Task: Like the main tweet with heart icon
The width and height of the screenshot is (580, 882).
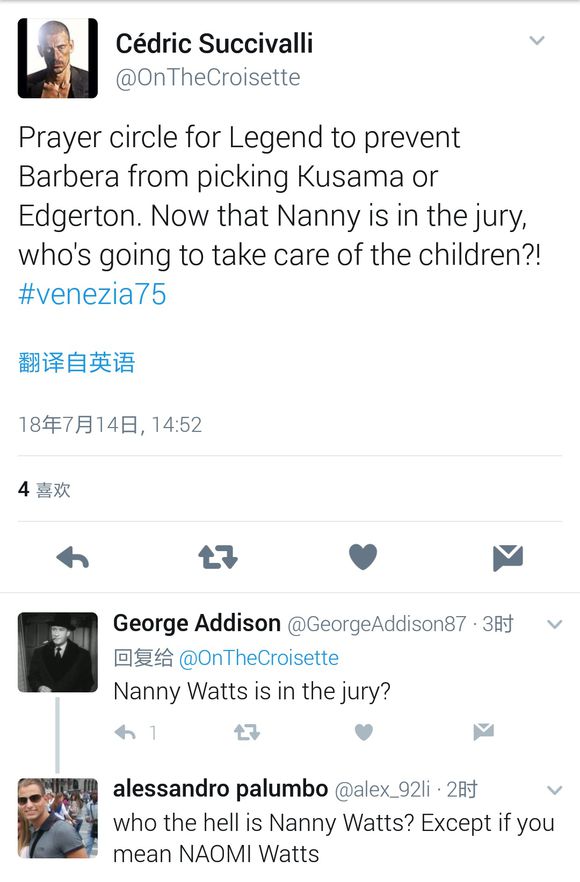Action: tap(363, 557)
